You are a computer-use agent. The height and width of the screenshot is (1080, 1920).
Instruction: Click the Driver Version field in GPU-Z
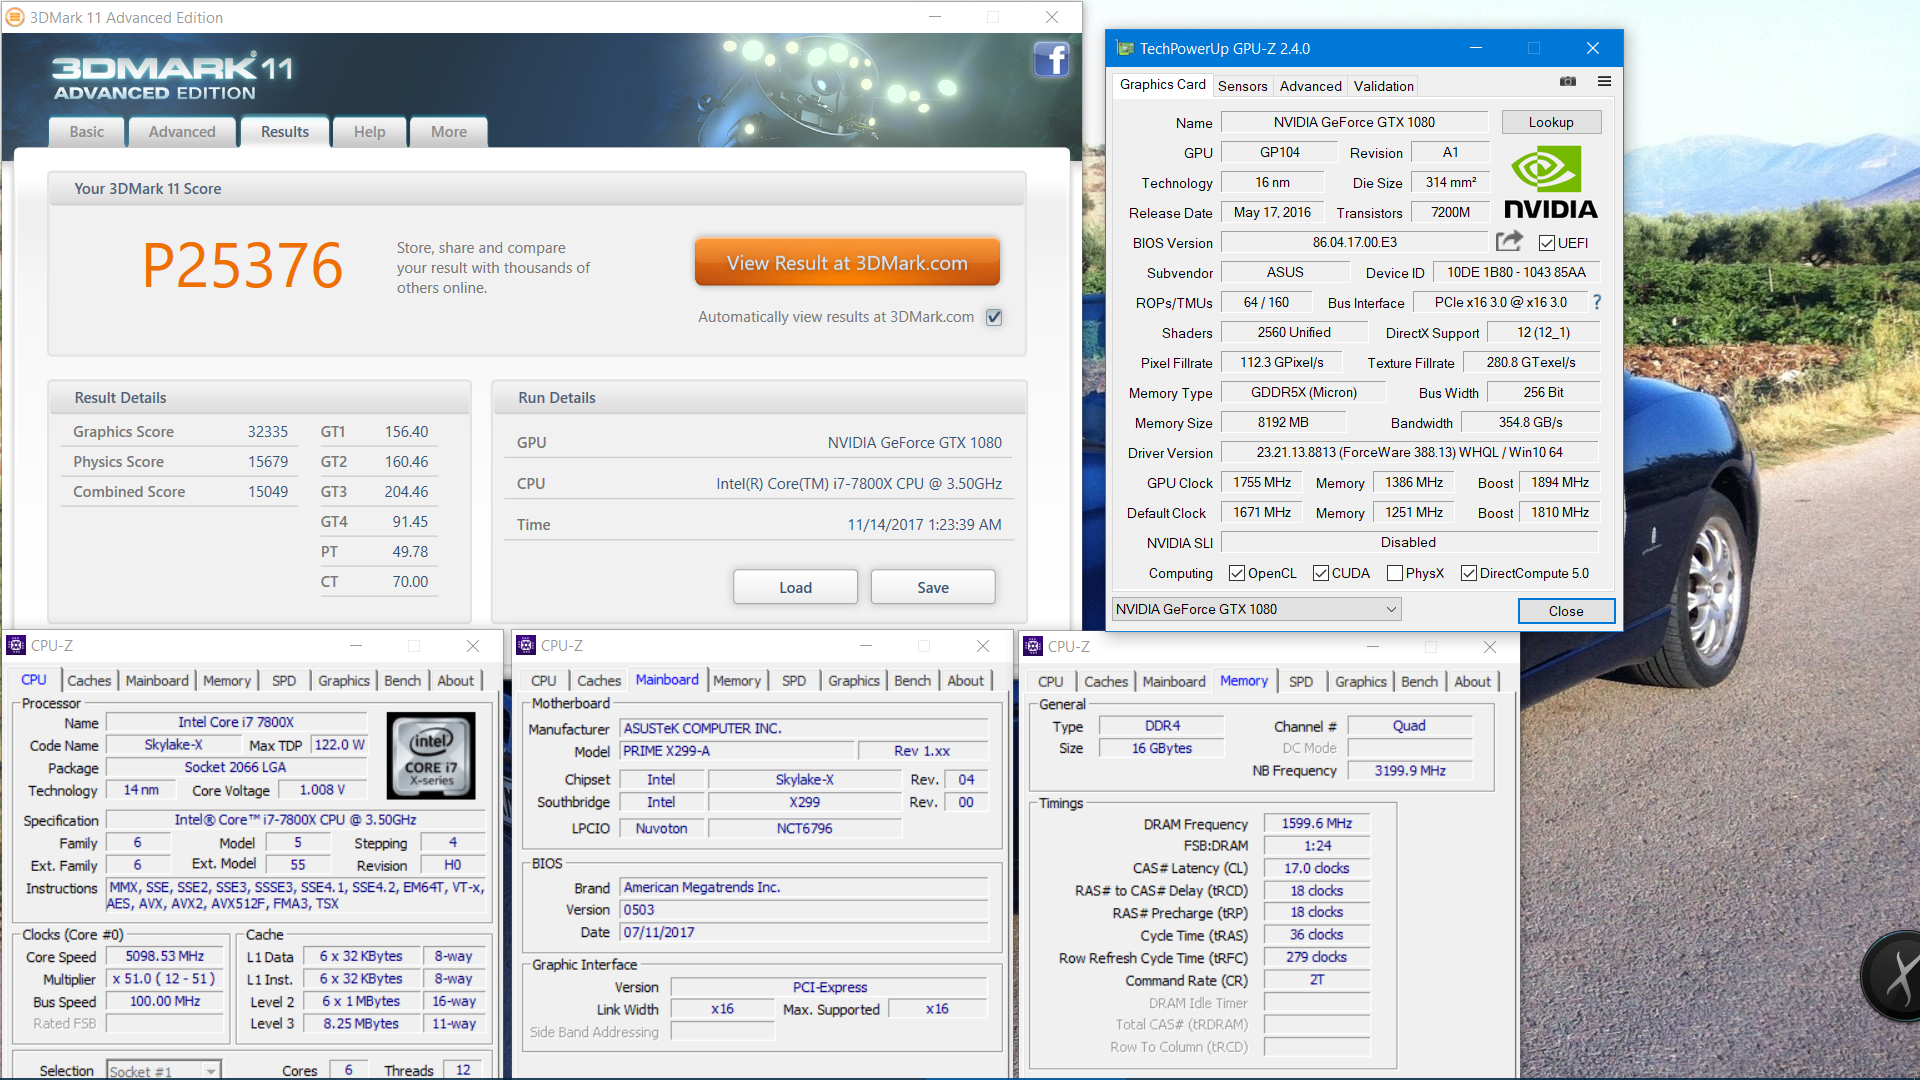(x=1409, y=452)
